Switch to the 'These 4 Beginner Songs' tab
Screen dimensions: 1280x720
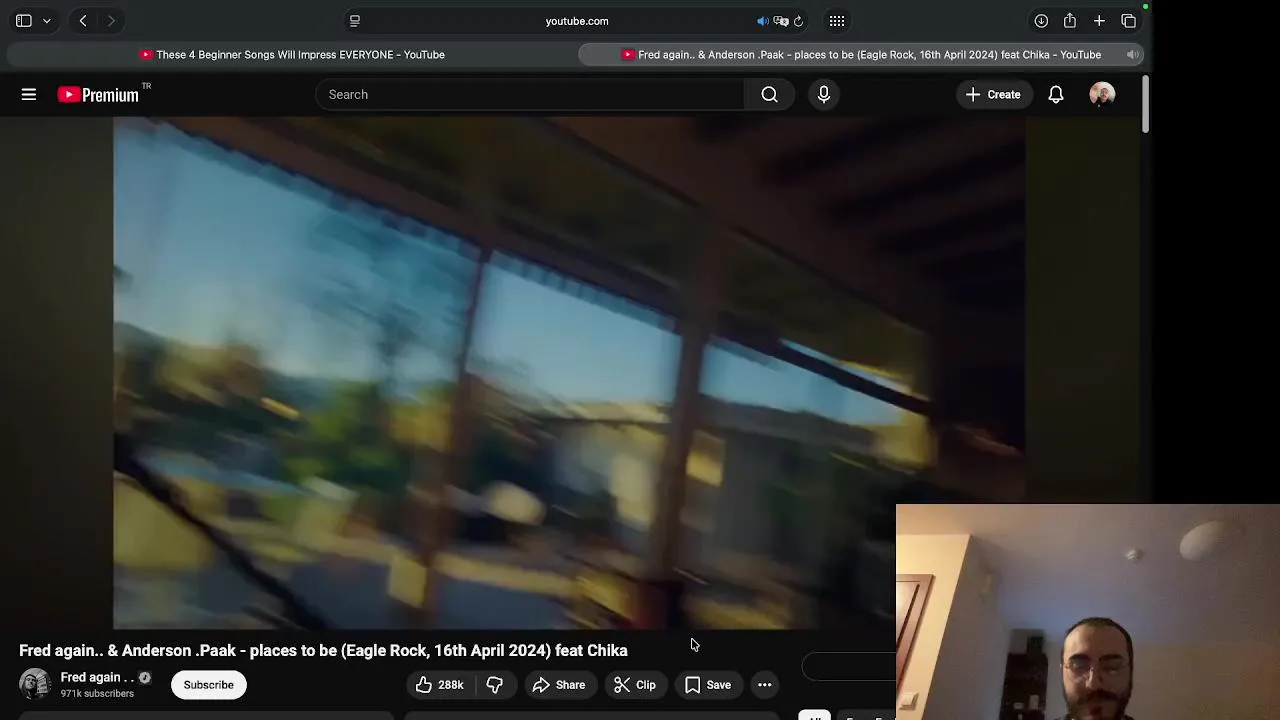tap(292, 55)
